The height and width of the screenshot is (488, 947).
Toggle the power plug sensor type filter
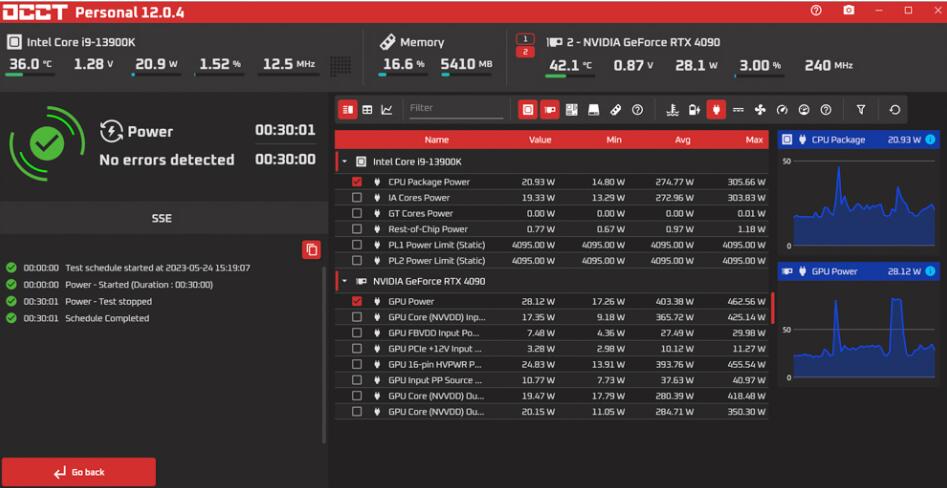(x=716, y=109)
